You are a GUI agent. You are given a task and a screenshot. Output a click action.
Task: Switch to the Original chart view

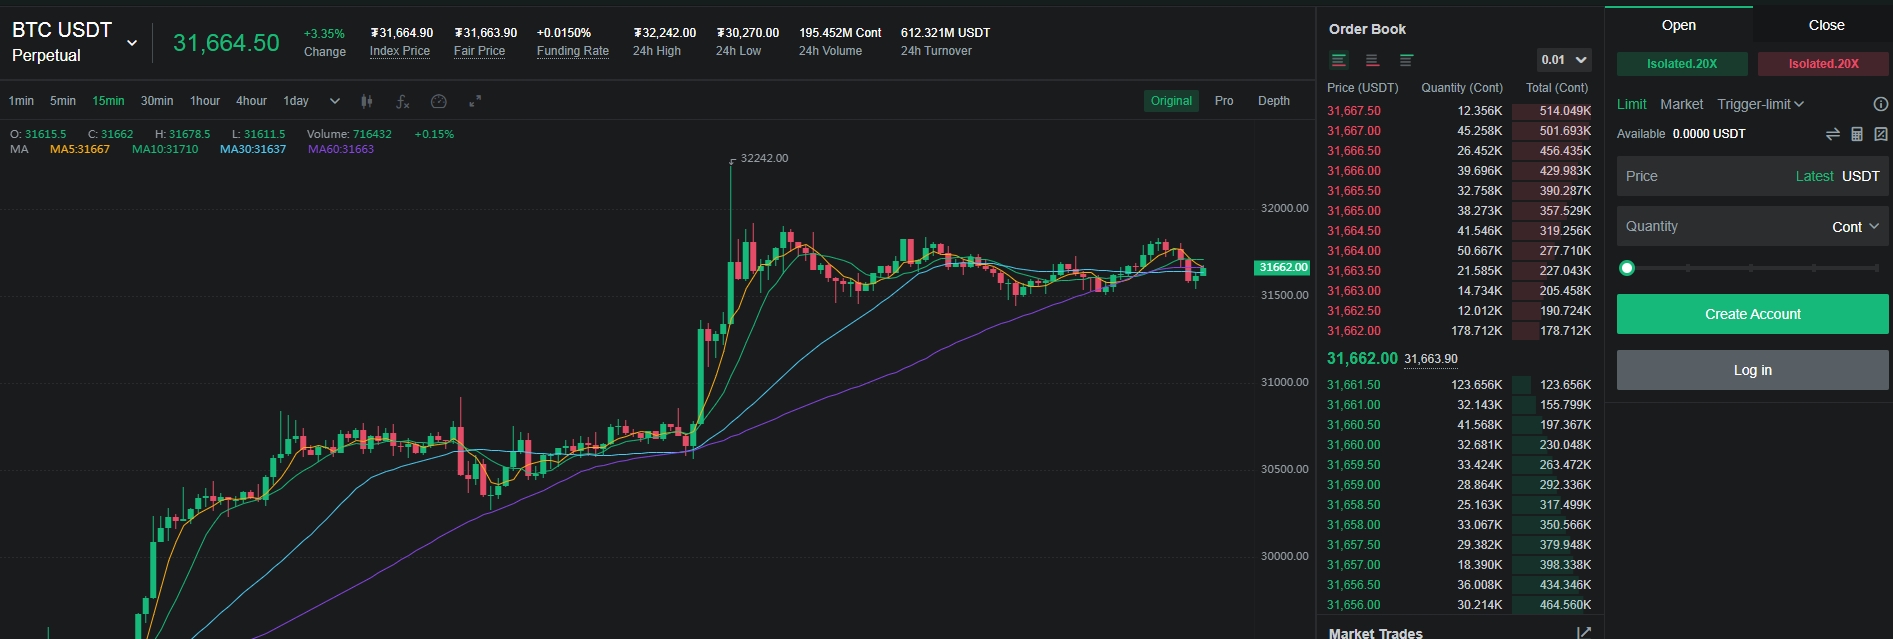[1171, 101]
